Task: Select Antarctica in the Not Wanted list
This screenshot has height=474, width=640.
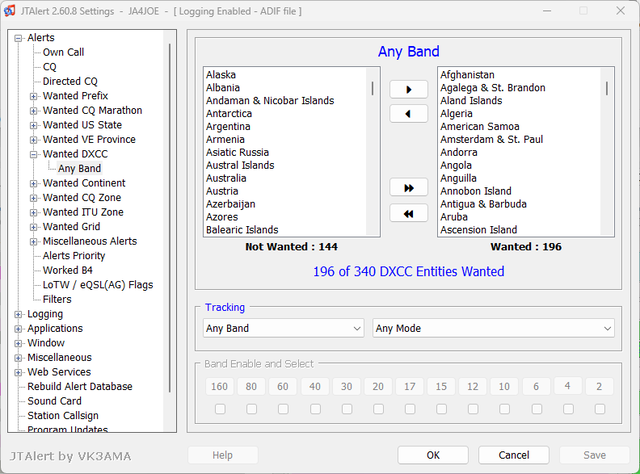Action: point(229,113)
